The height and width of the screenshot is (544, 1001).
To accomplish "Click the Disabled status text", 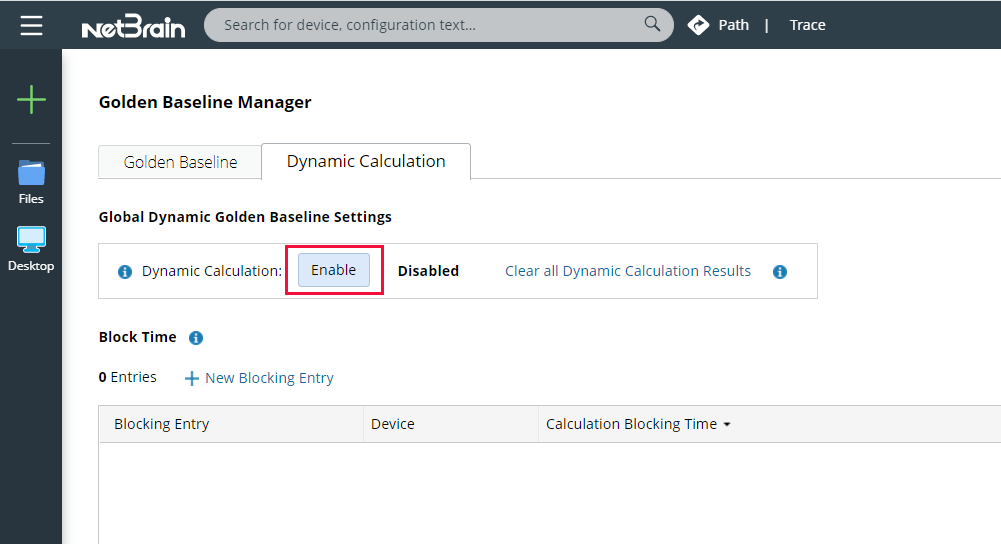I will (428, 271).
